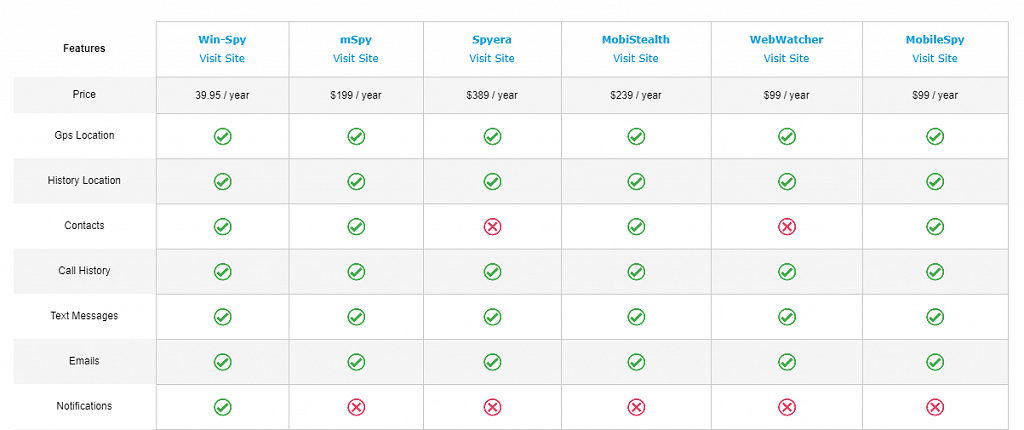Image resolution: width=1024 pixels, height=430 pixels.
Task: Click Visit Site under mSpy
Action: coord(356,58)
